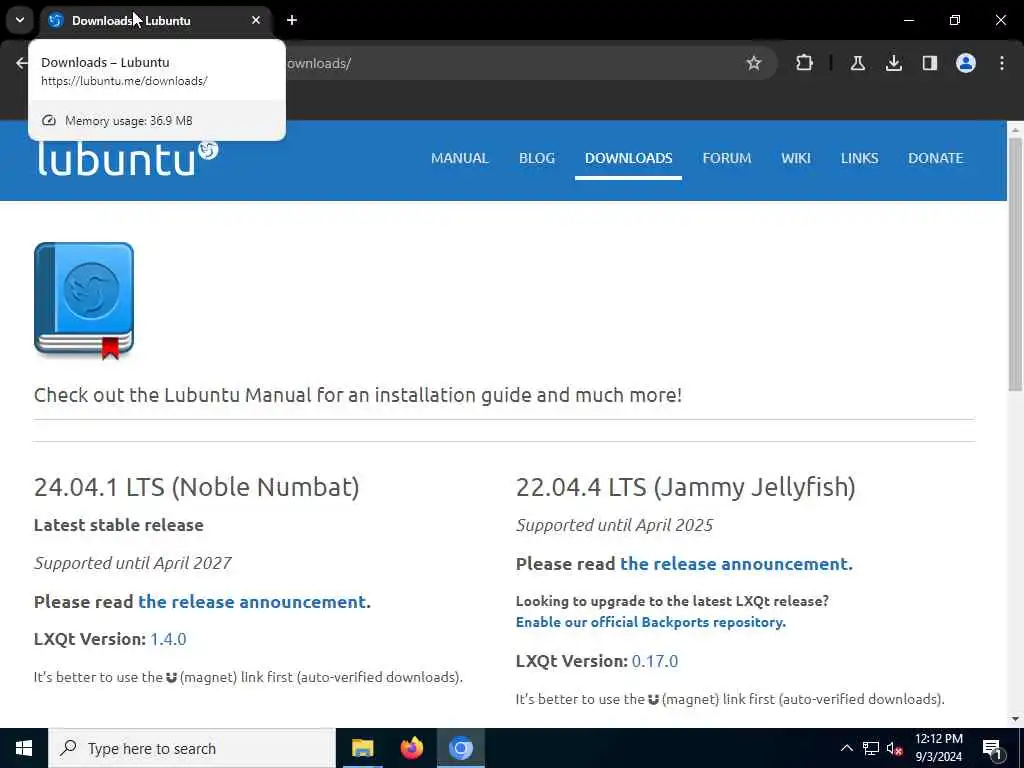
Task: Open Firefox from the taskbar
Action: 411,748
